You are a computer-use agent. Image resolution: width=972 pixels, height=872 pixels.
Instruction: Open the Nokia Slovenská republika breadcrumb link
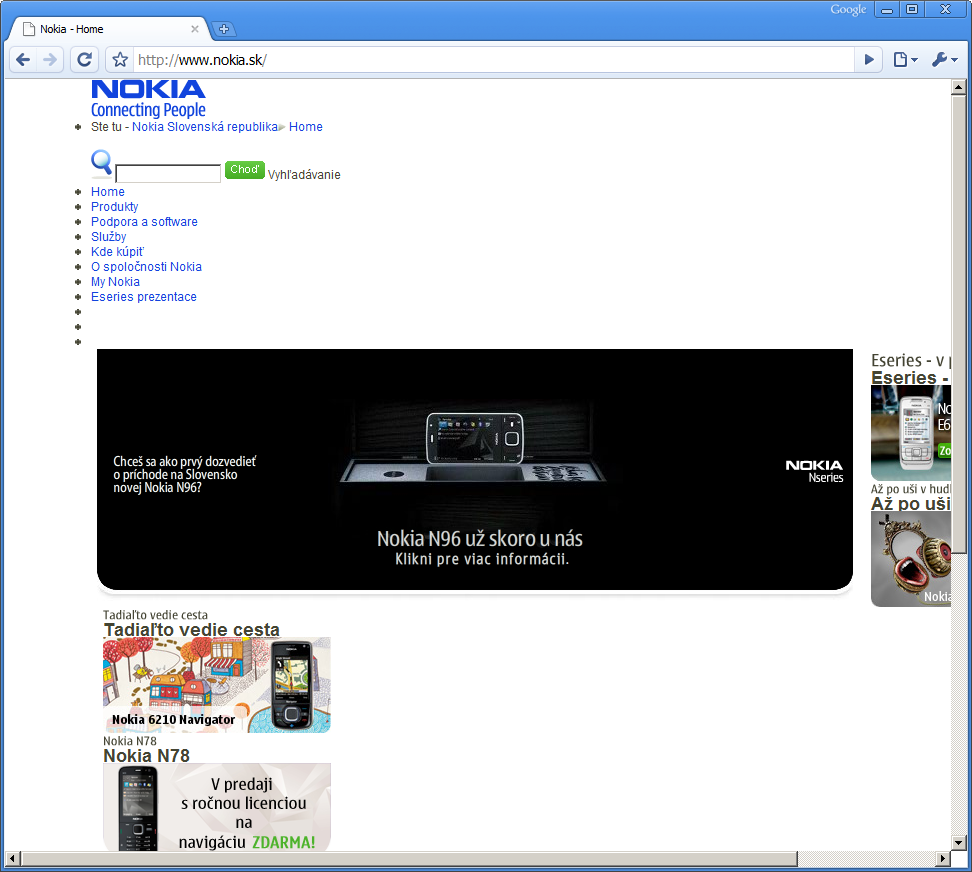coord(205,126)
